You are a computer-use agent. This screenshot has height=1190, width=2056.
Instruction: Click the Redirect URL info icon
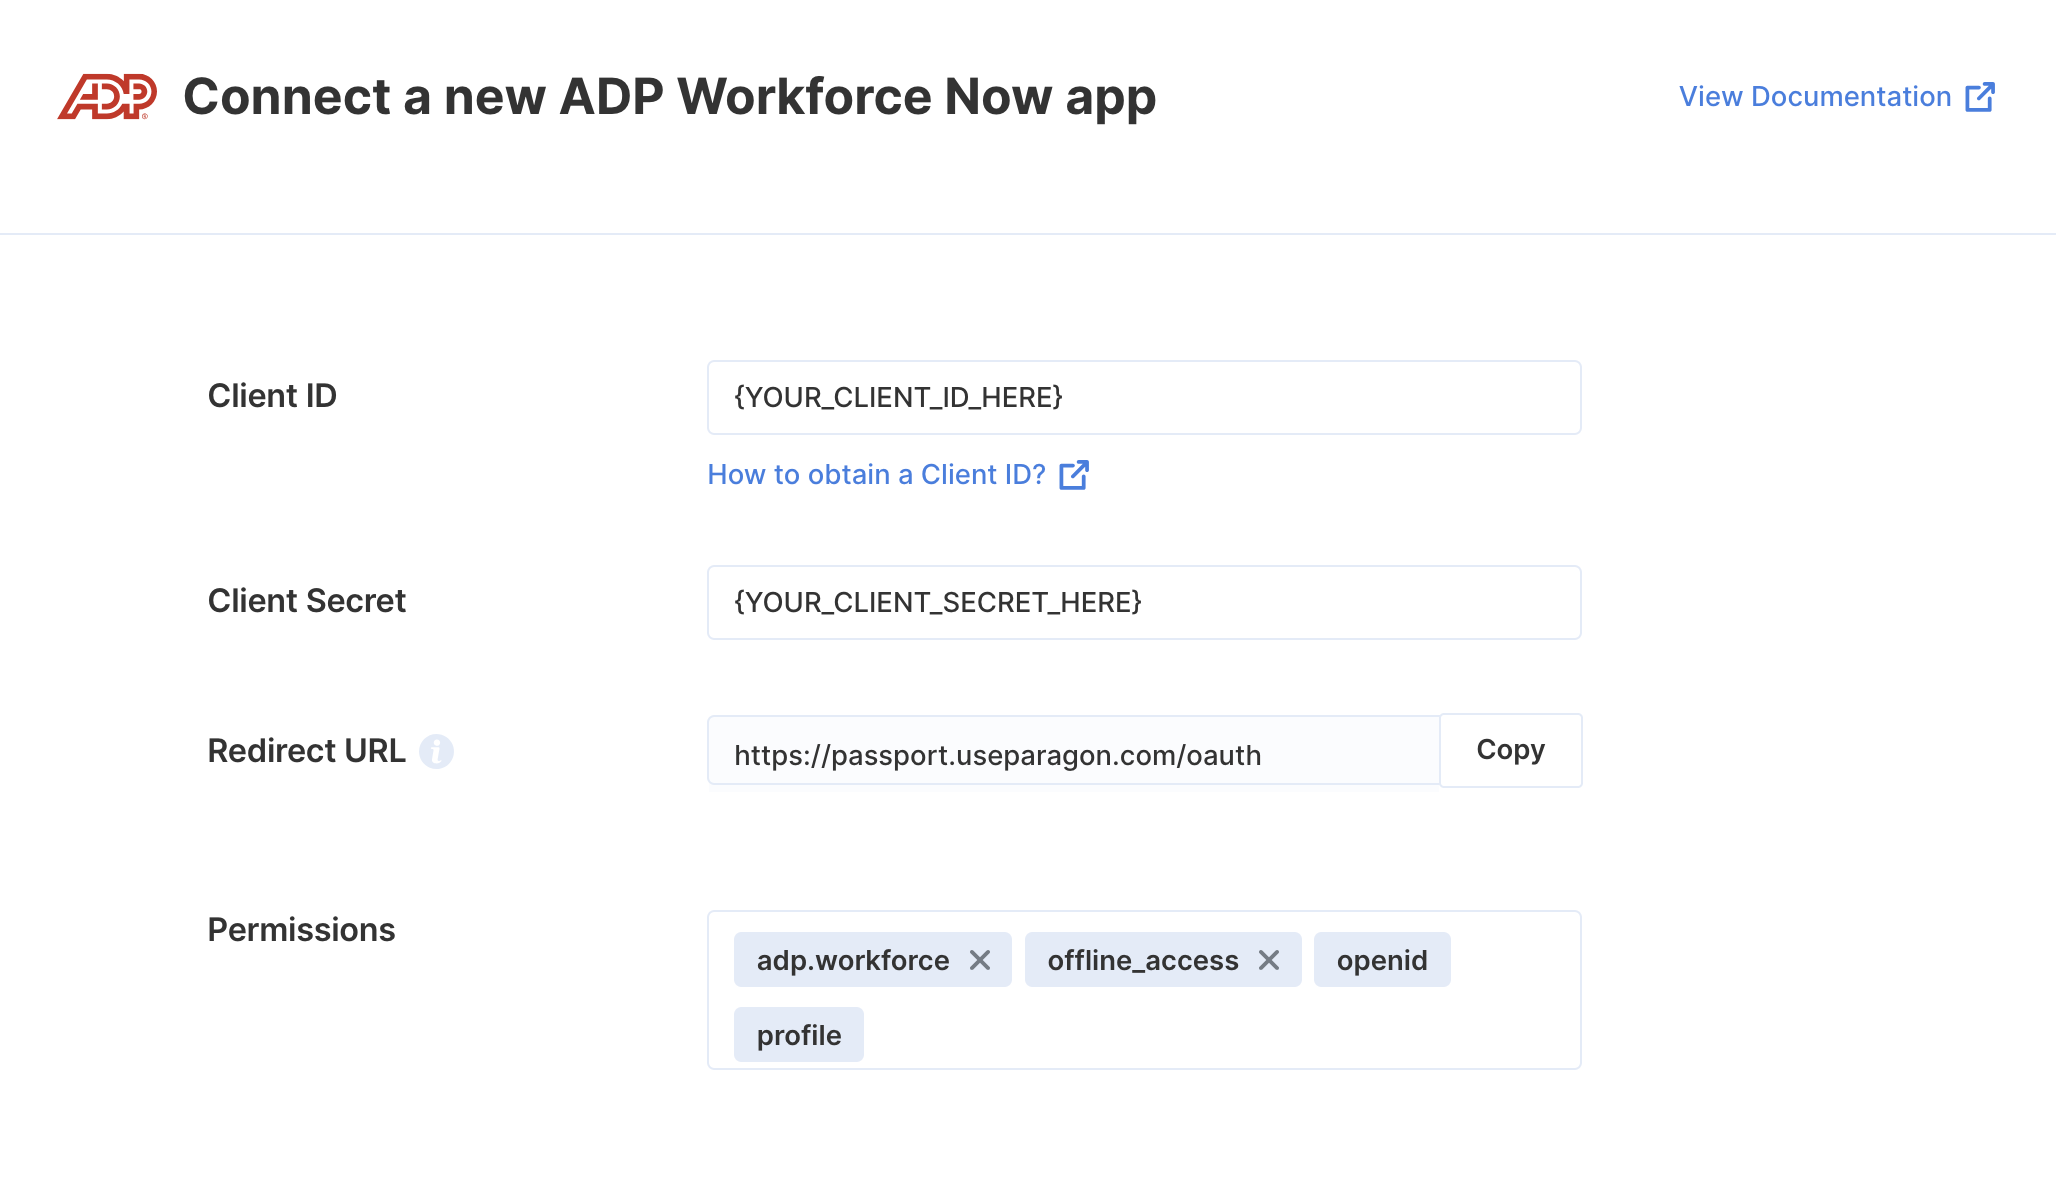[x=436, y=751]
